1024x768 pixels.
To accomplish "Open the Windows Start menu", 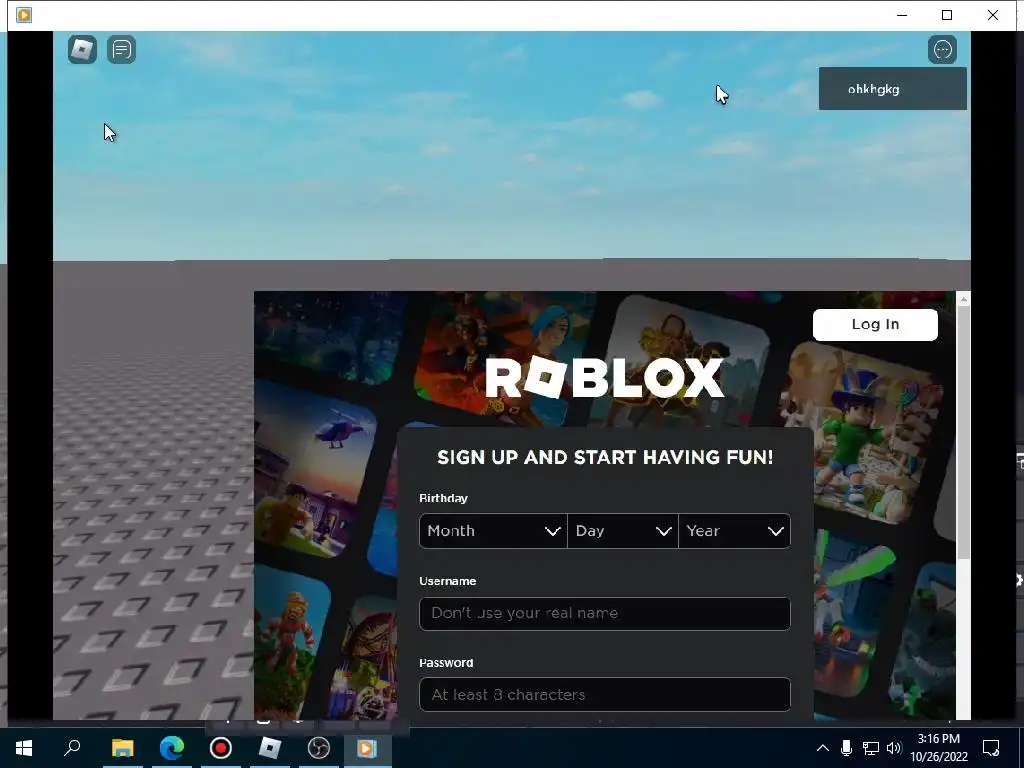I will point(24,748).
